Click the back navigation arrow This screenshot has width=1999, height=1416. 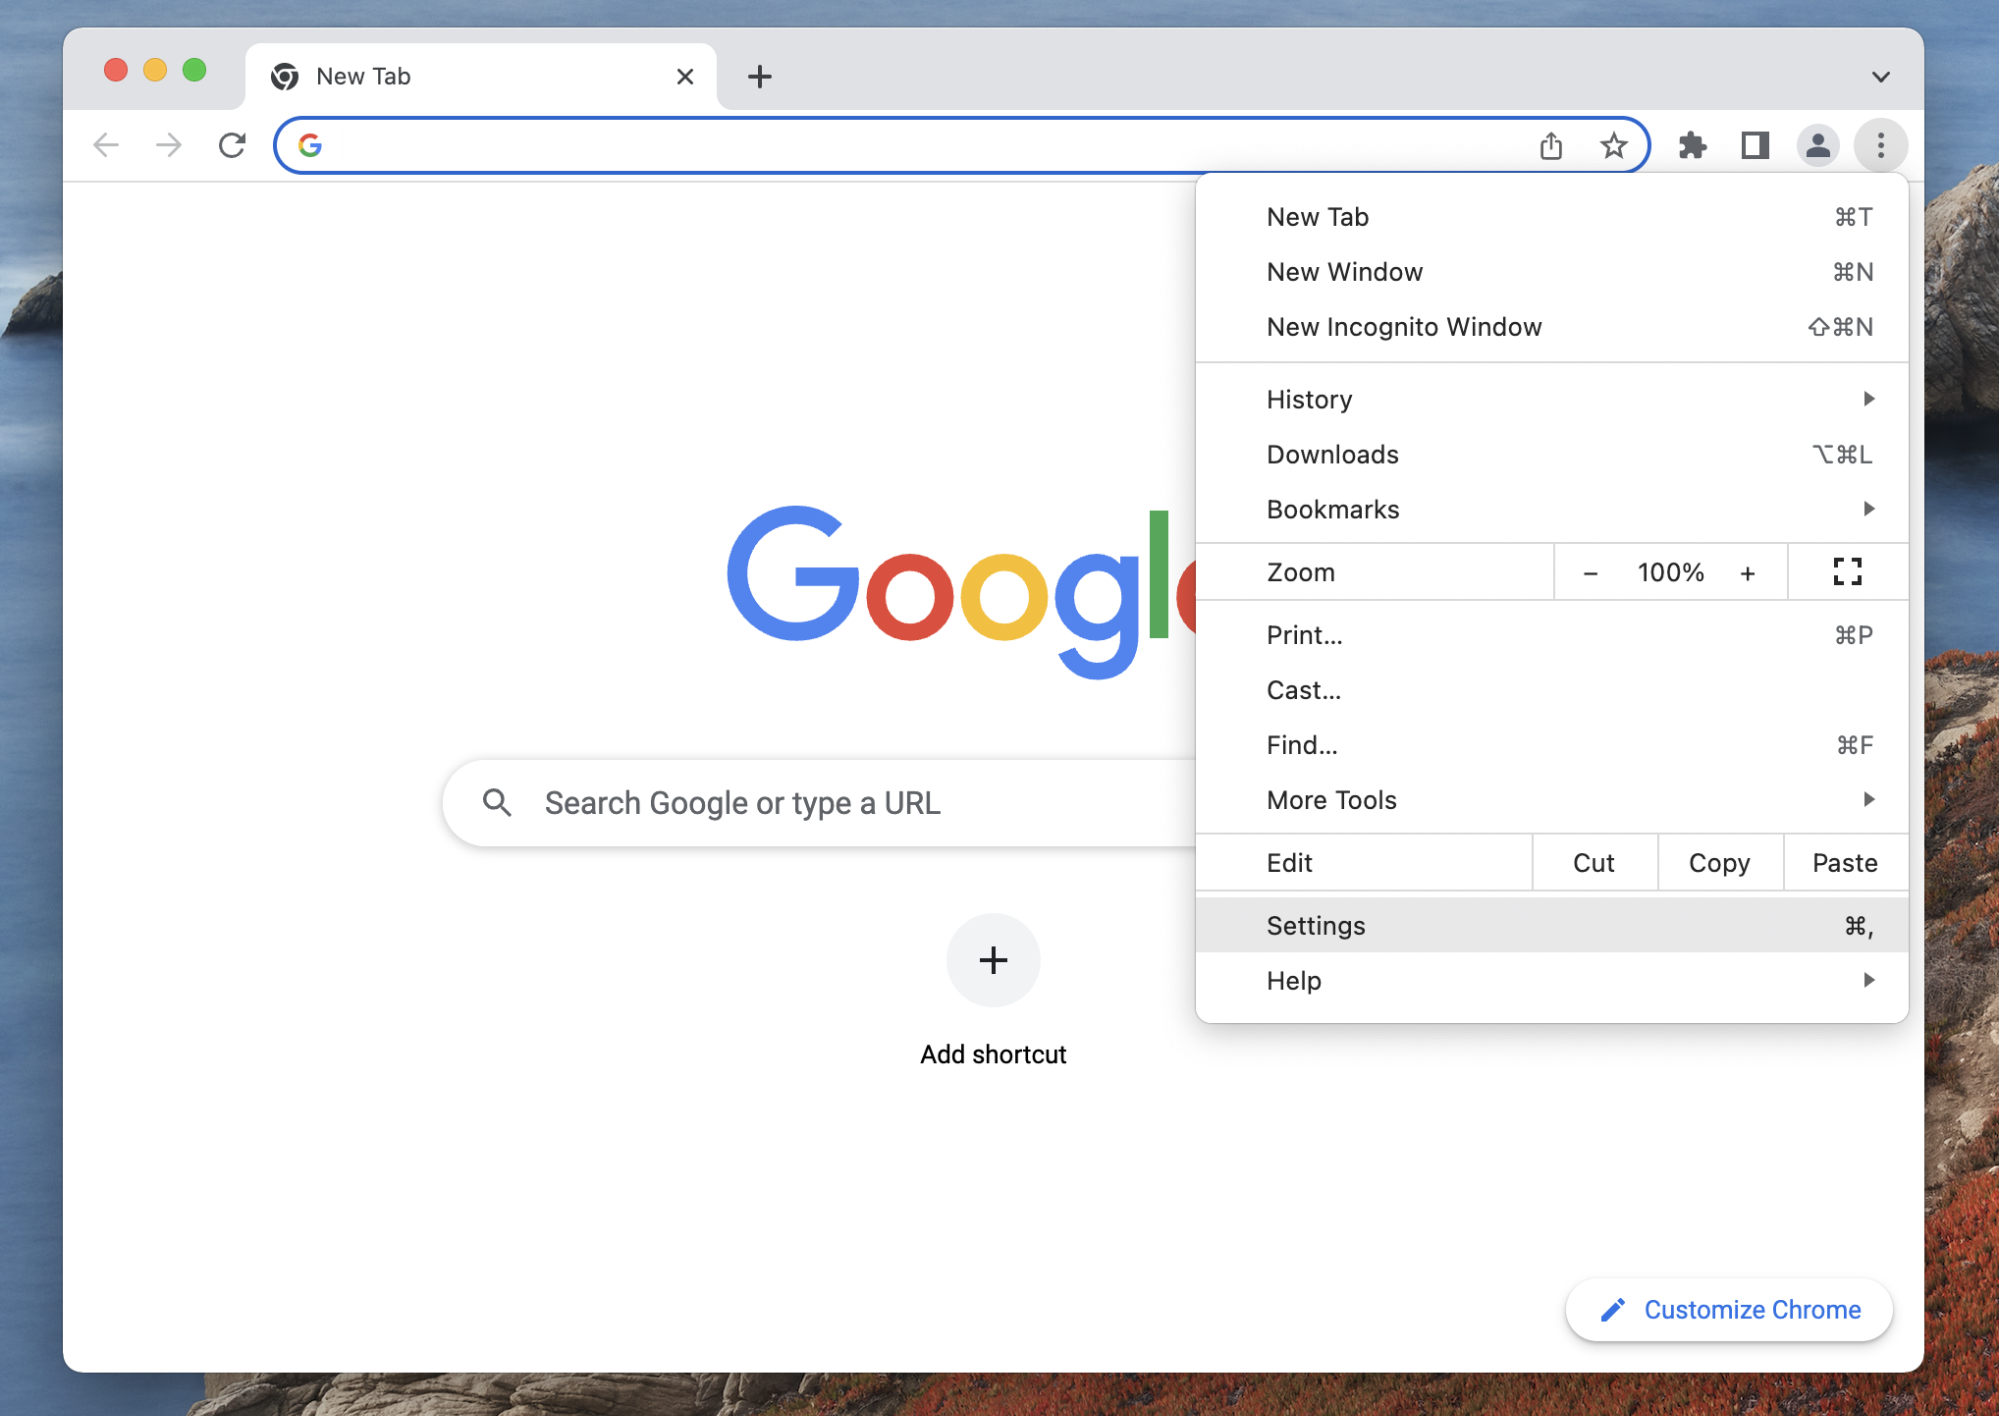(106, 146)
